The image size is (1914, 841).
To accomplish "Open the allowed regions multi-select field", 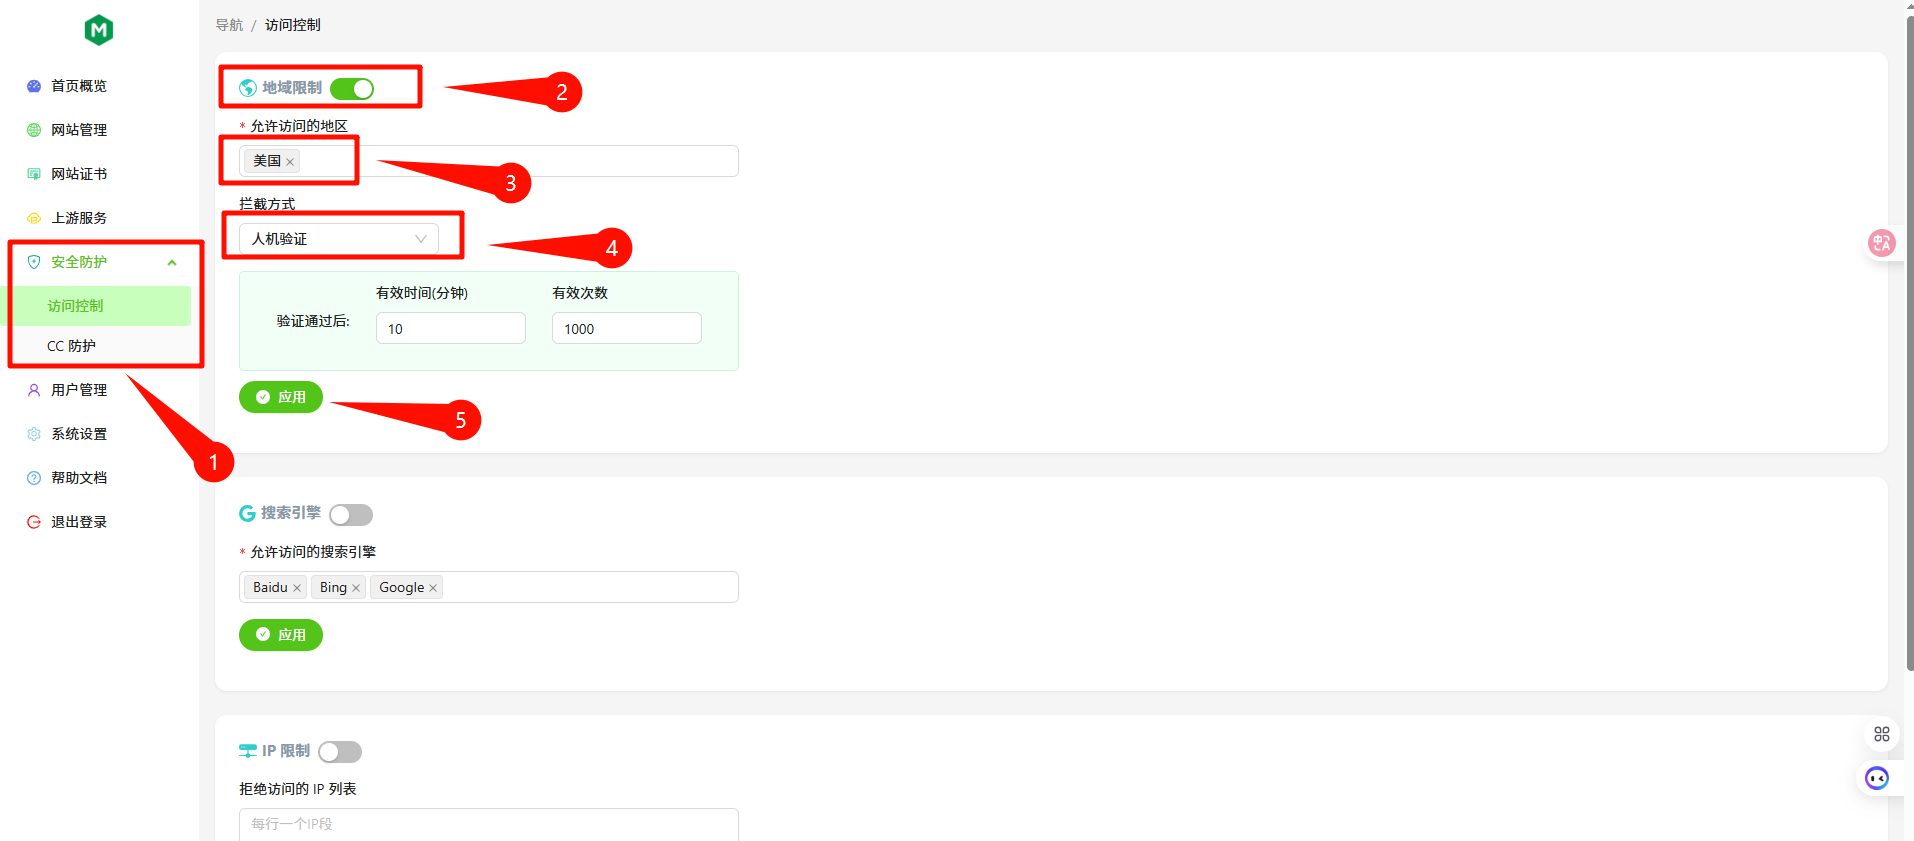I will tap(489, 161).
